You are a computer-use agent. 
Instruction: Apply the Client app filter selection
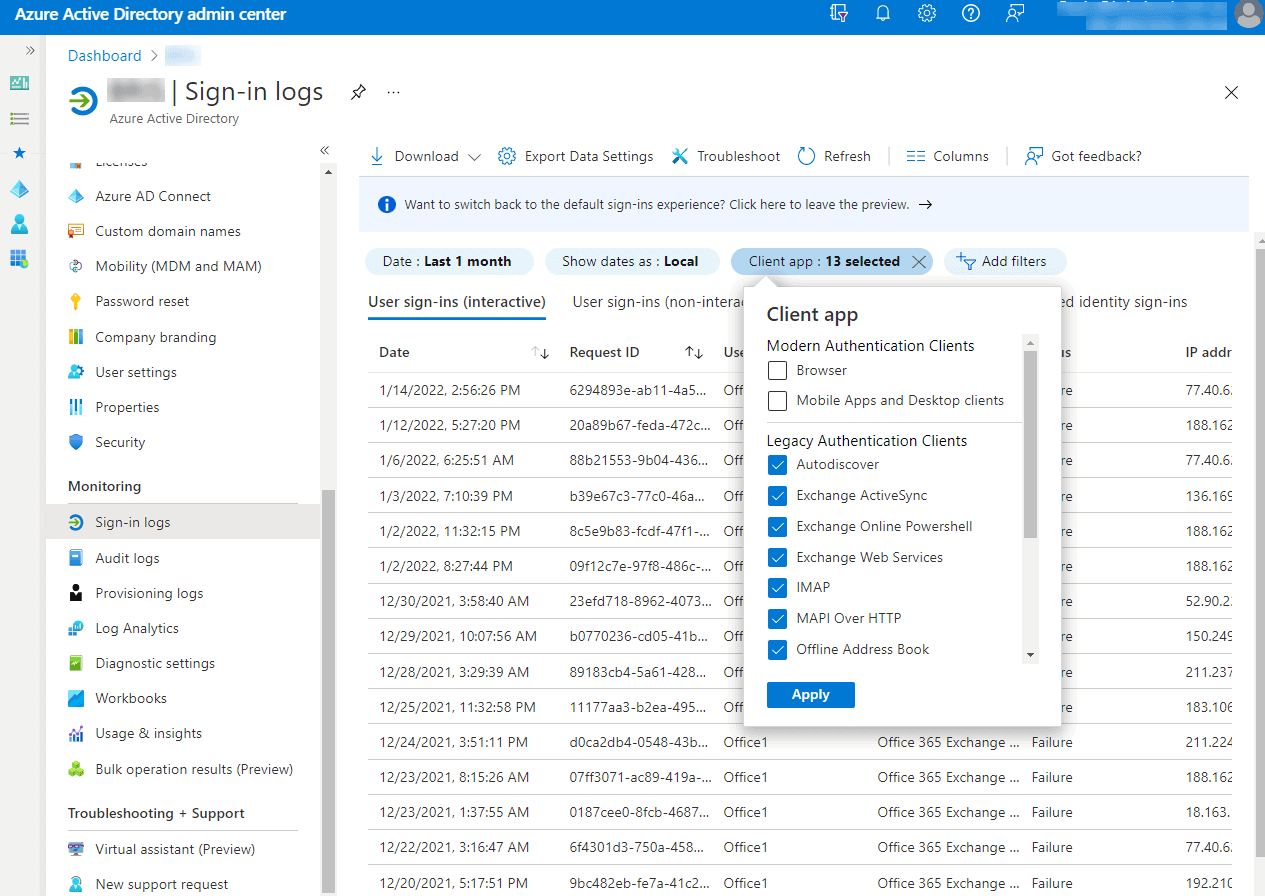(810, 694)
